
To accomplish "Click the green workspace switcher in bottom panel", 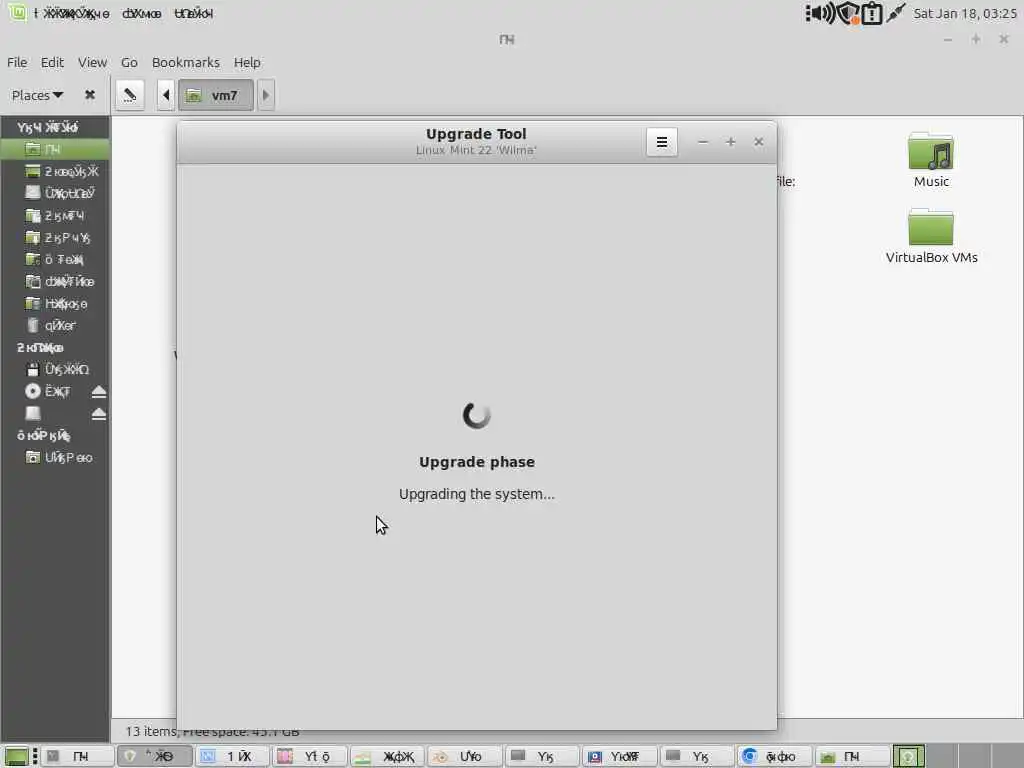I will point(908,756).
